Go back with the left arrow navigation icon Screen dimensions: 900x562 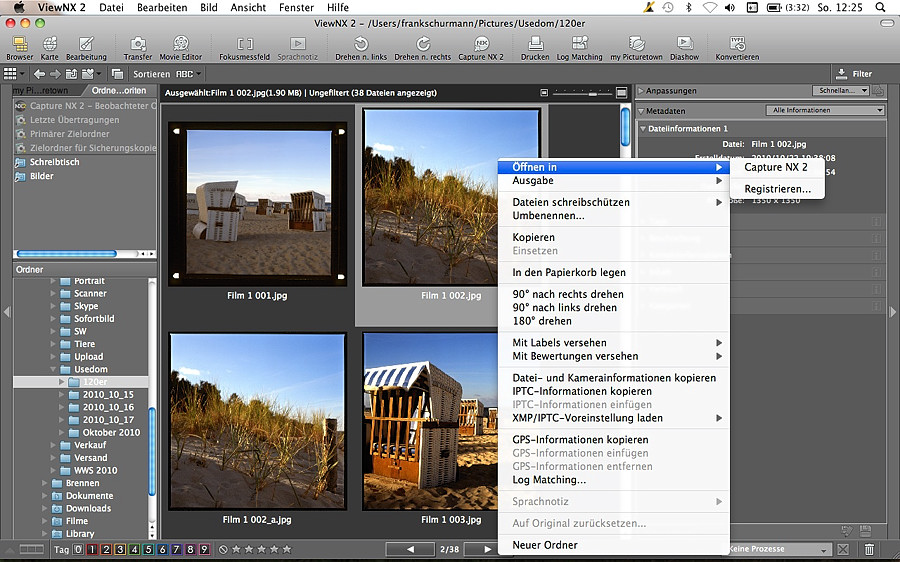tap(39, 74)
